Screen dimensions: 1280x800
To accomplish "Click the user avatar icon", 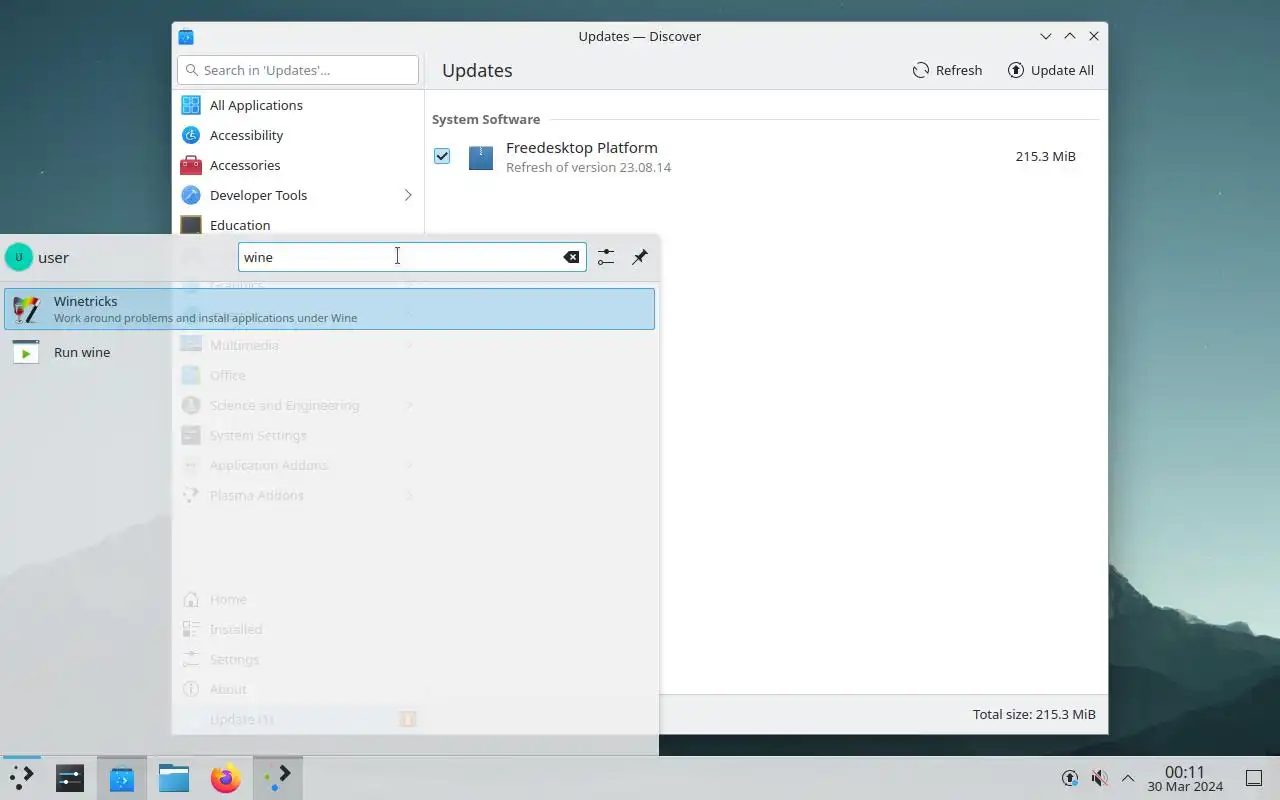I will (x=18, y=257).
